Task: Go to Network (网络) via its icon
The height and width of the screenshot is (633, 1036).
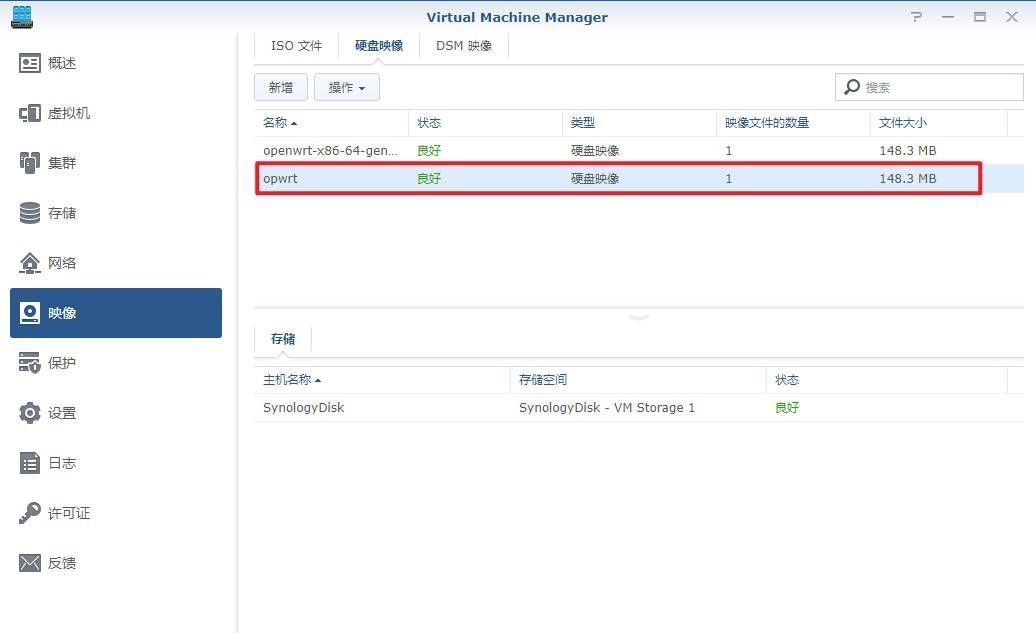Action: point(30,263)
